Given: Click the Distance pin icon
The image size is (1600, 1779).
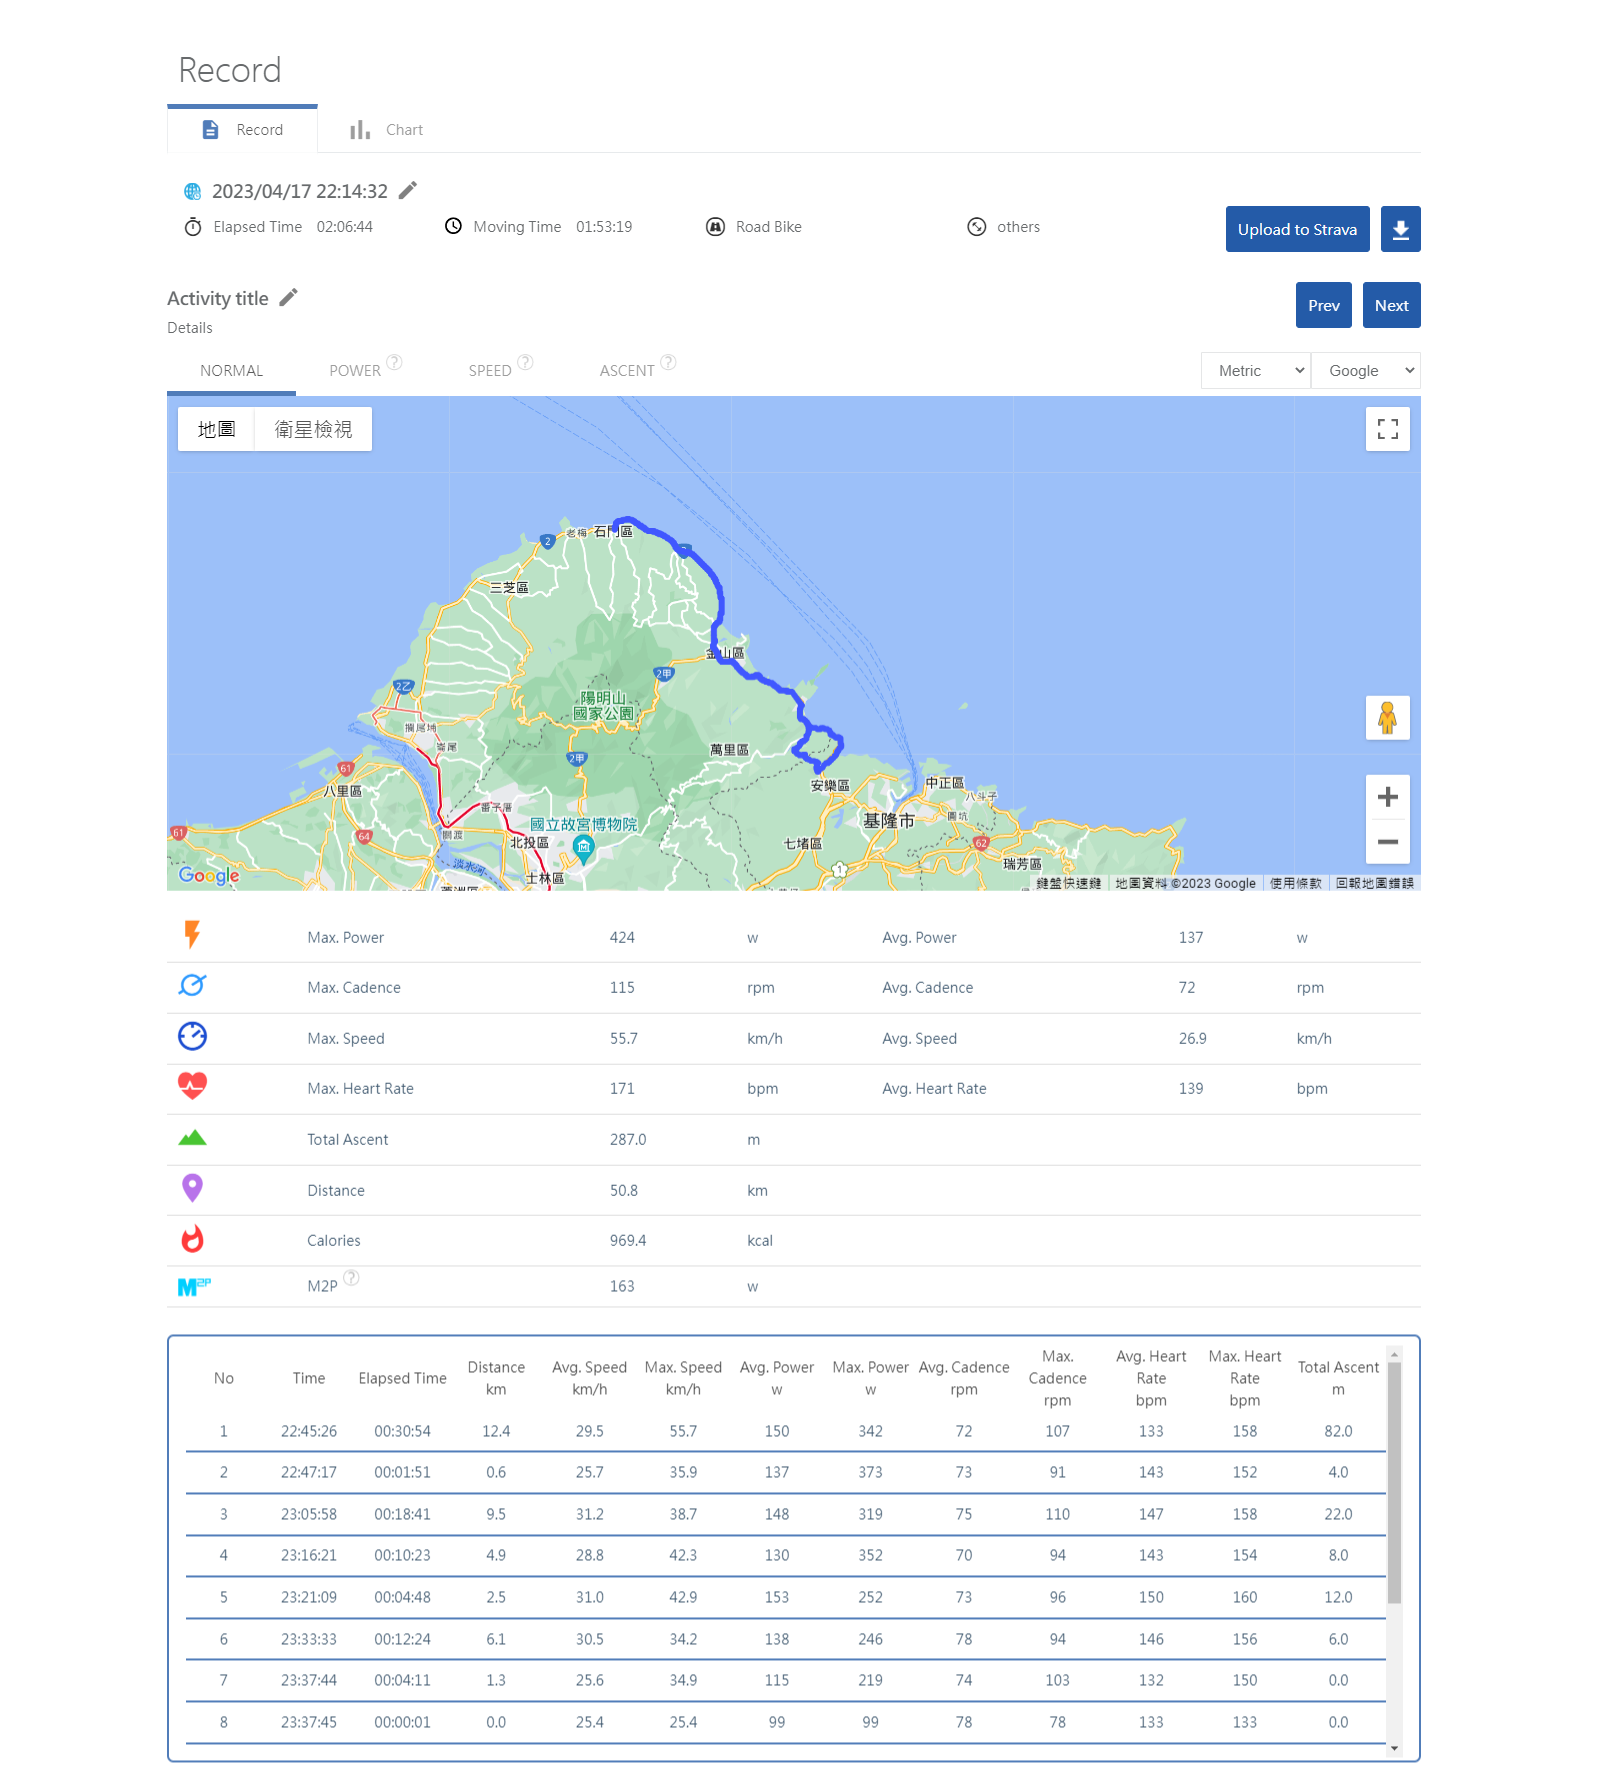Looking at the screenshot, I should 193,1188.
